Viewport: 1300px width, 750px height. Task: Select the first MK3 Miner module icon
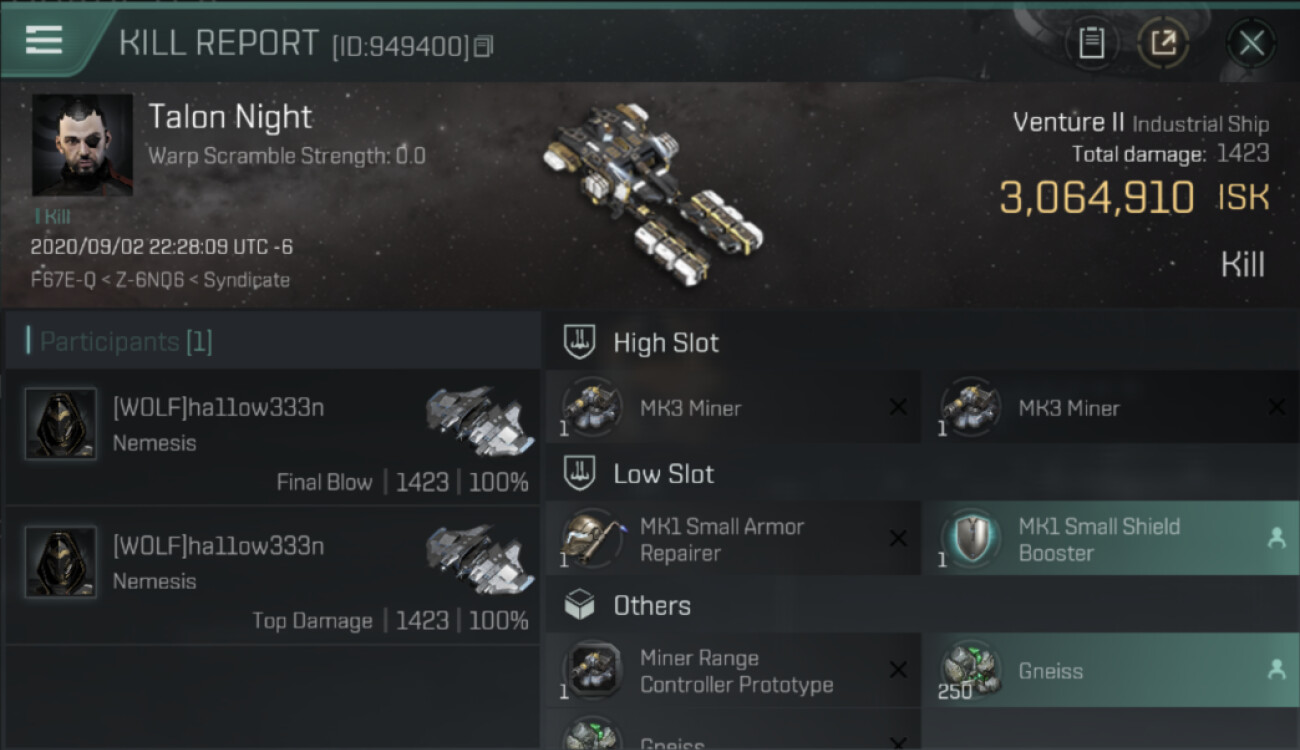click(x=593, y=407)
